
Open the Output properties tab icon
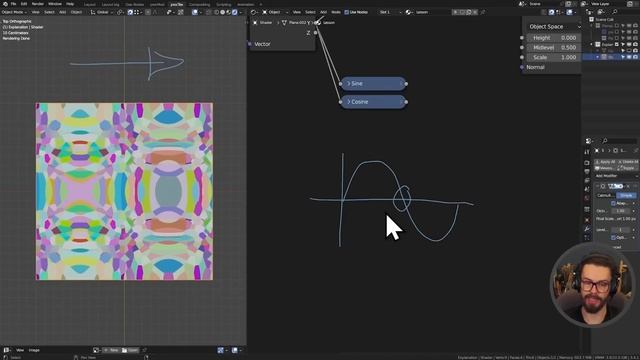point(587,171)
